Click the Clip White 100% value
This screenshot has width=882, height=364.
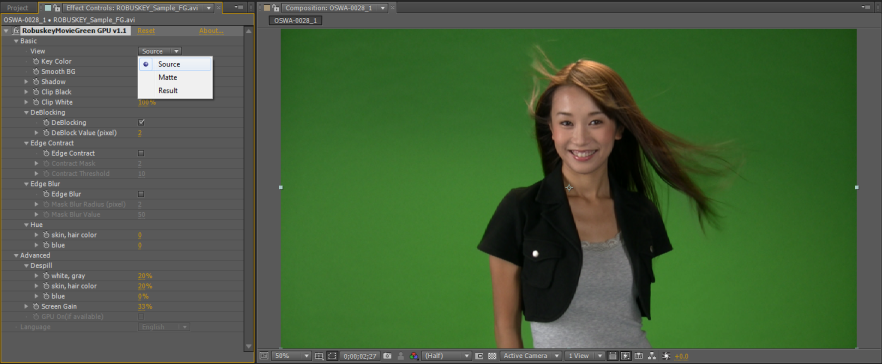coord(147,102)
